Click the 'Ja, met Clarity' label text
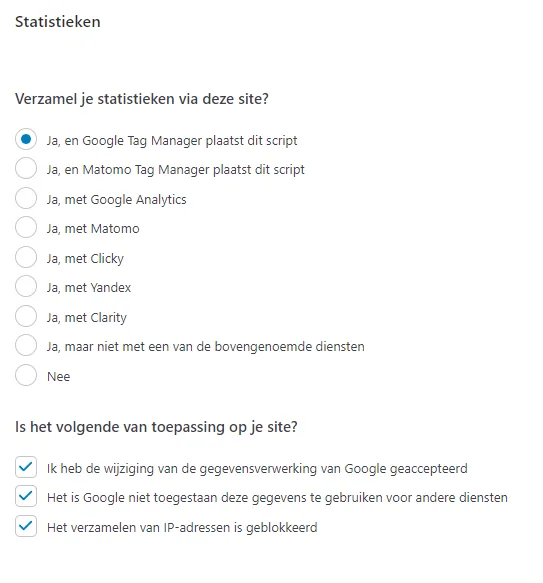This screenshot has width=543, height=583. pos(87,318)
